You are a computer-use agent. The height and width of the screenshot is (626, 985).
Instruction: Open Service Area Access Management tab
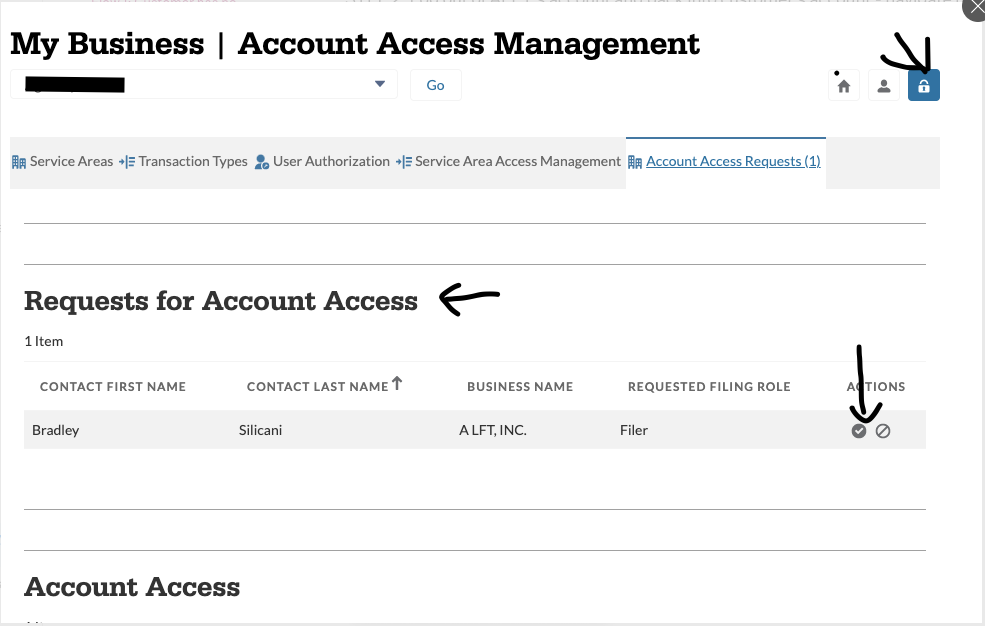(508, 162)
